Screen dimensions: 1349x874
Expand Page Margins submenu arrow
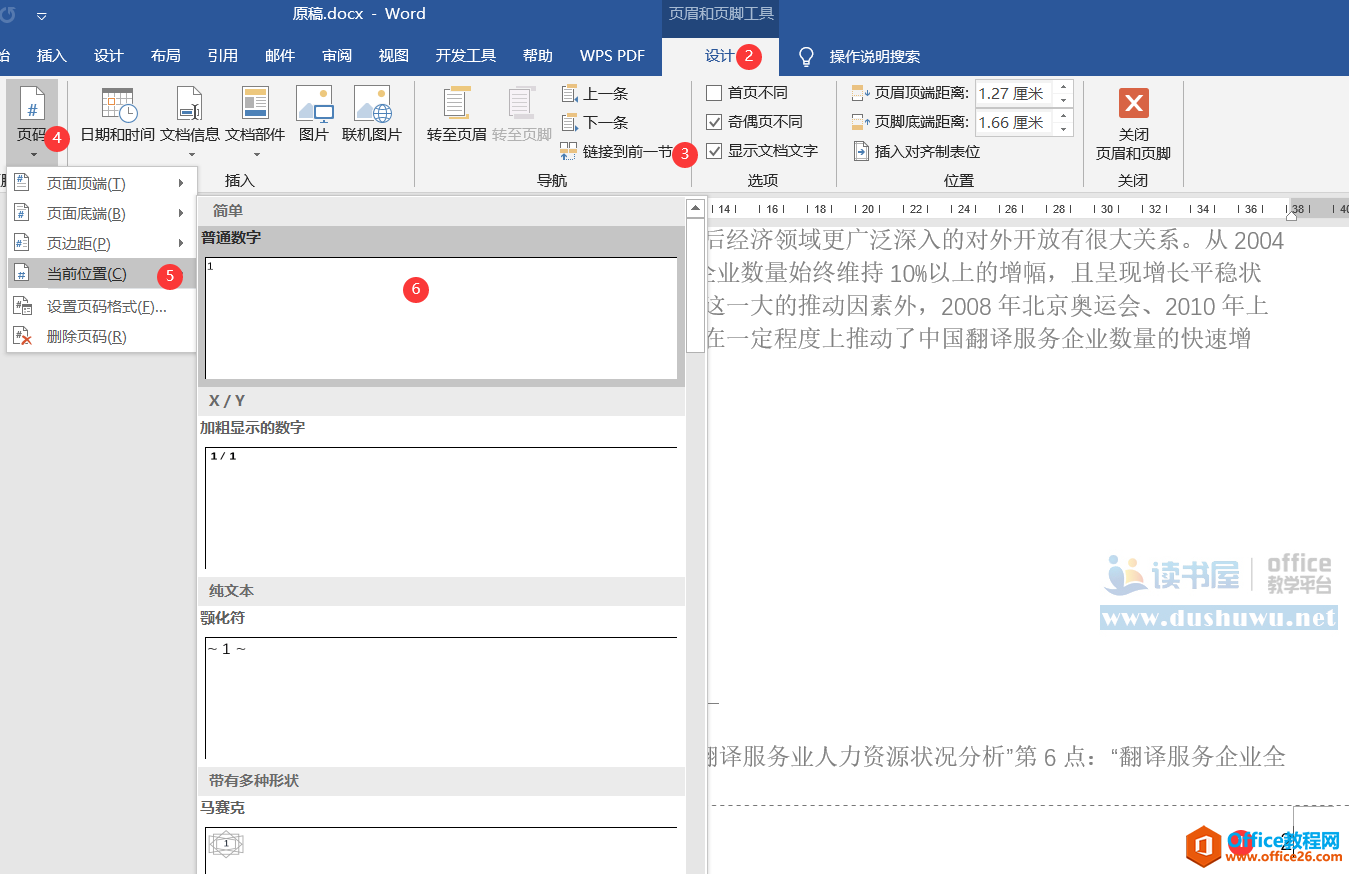click(x=181, y=243)
